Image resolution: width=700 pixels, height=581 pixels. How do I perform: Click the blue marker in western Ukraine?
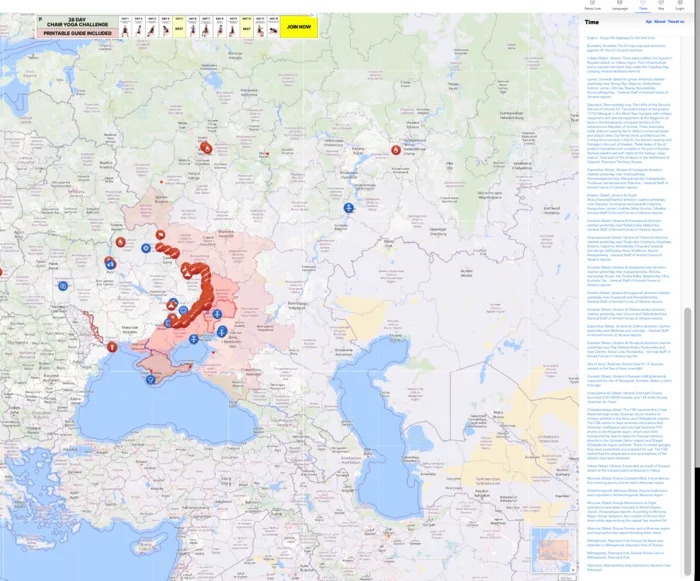pos(63,286)
